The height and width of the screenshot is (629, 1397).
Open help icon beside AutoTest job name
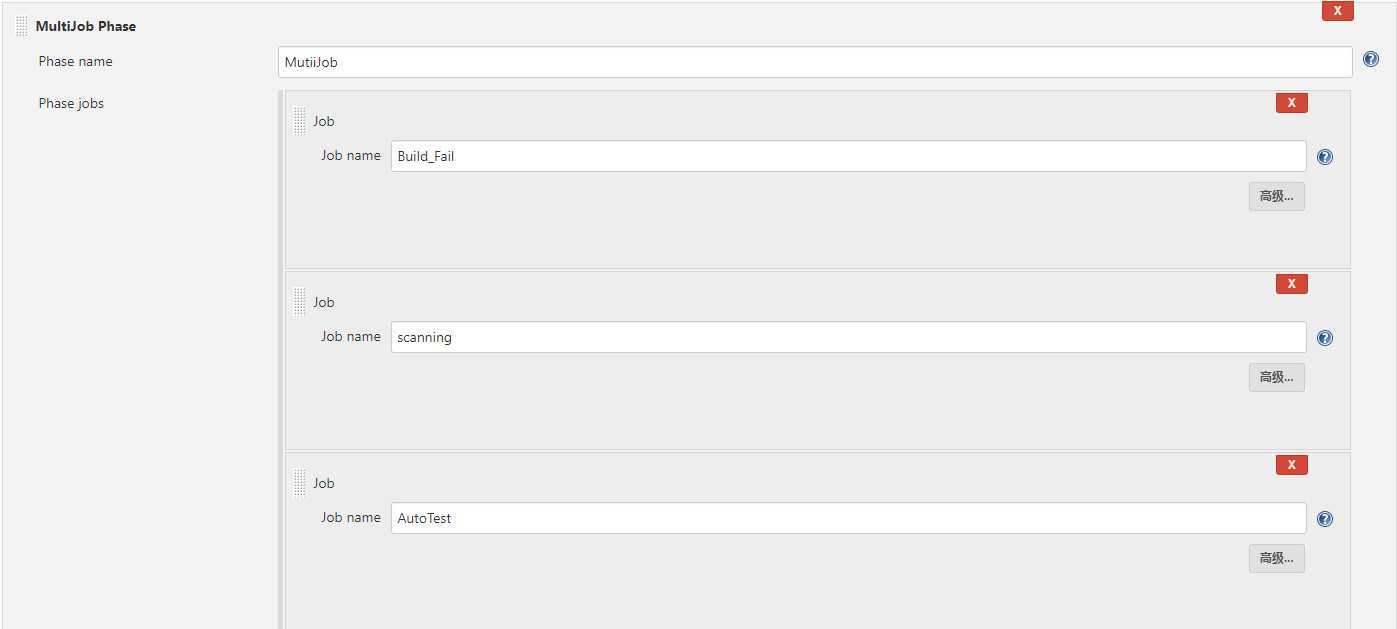click(x=1325, y=519)
